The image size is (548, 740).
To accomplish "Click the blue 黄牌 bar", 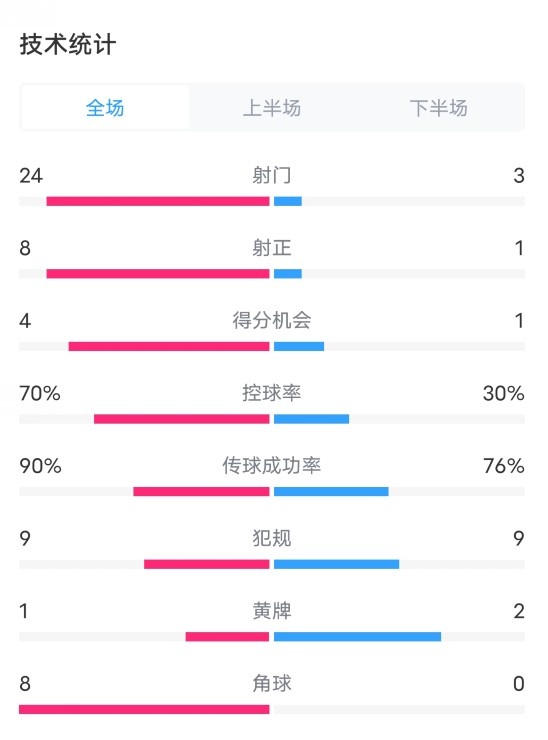I will (357, 637).
